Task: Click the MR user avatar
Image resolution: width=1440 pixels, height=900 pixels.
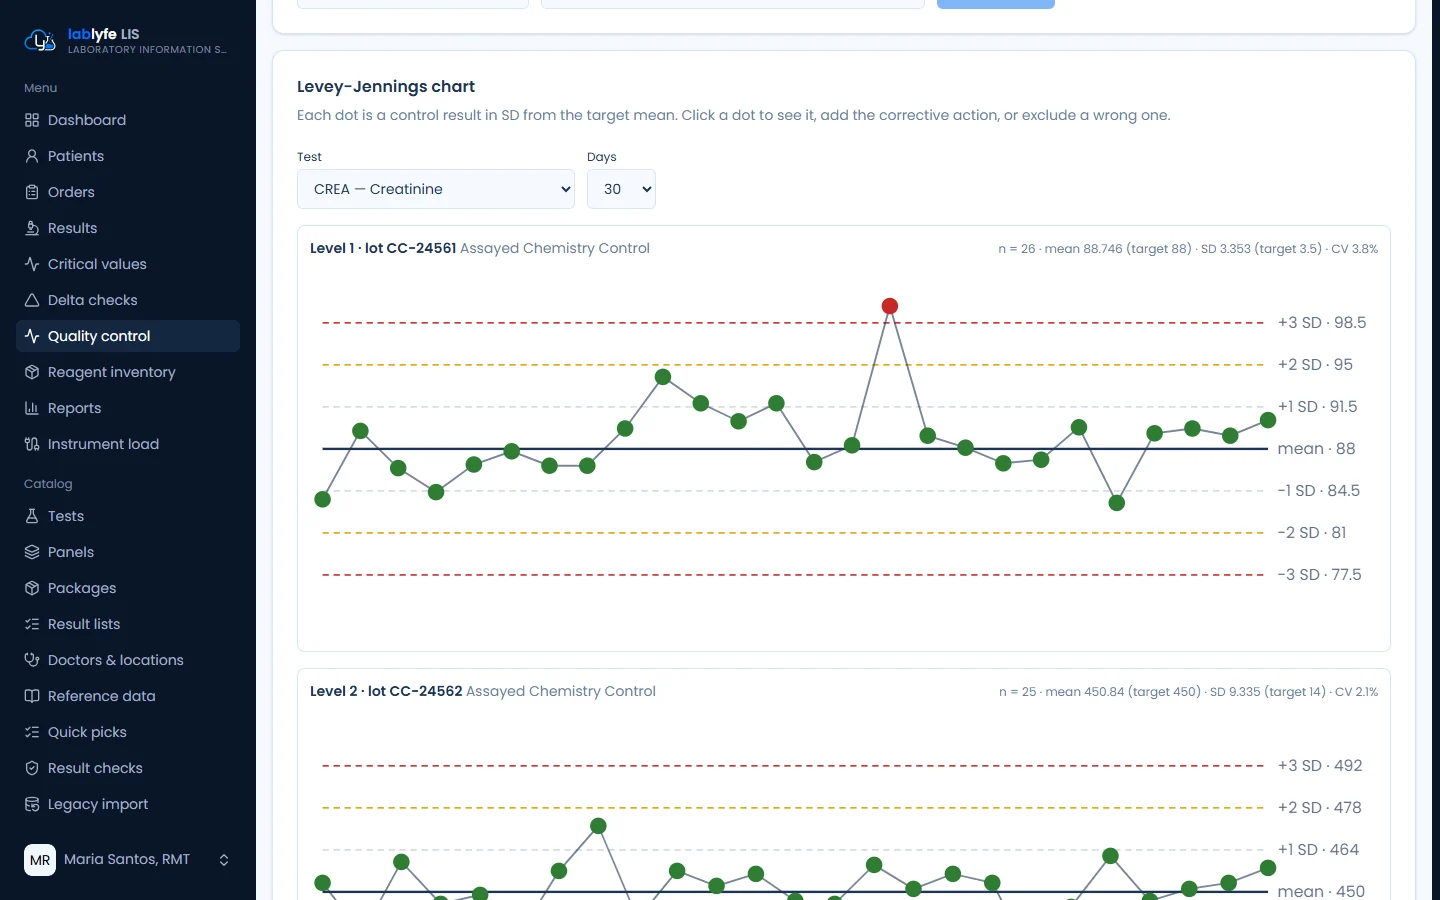Action: tap(40, 860)
